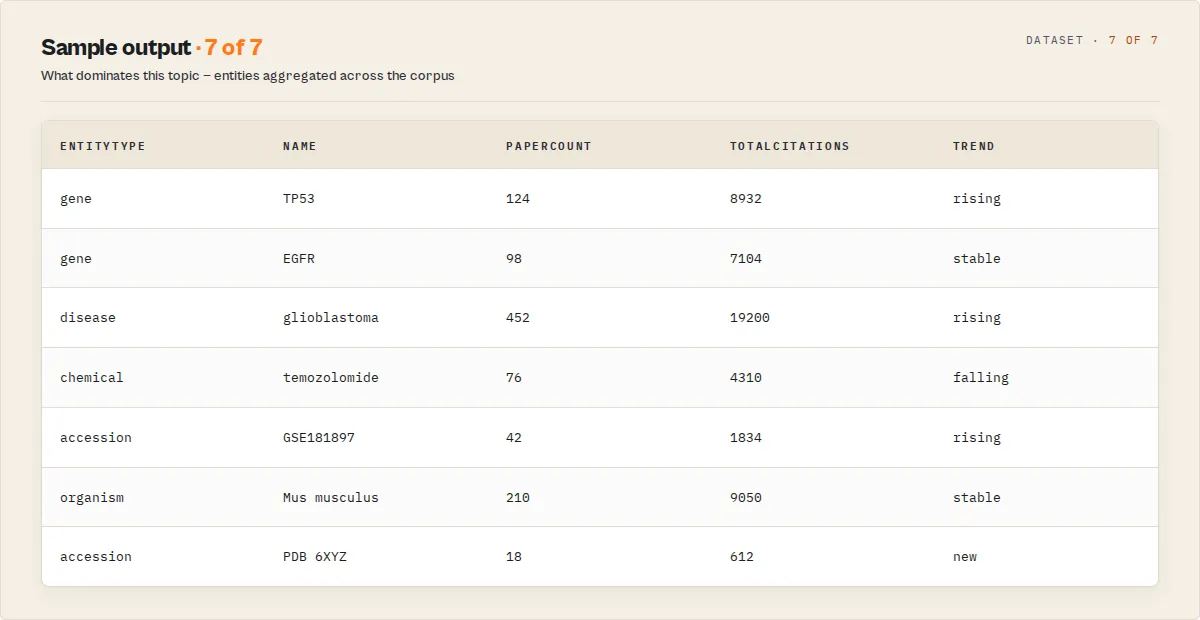Select the EGFR name cell
1200x620 pixels.
point(299,259)
